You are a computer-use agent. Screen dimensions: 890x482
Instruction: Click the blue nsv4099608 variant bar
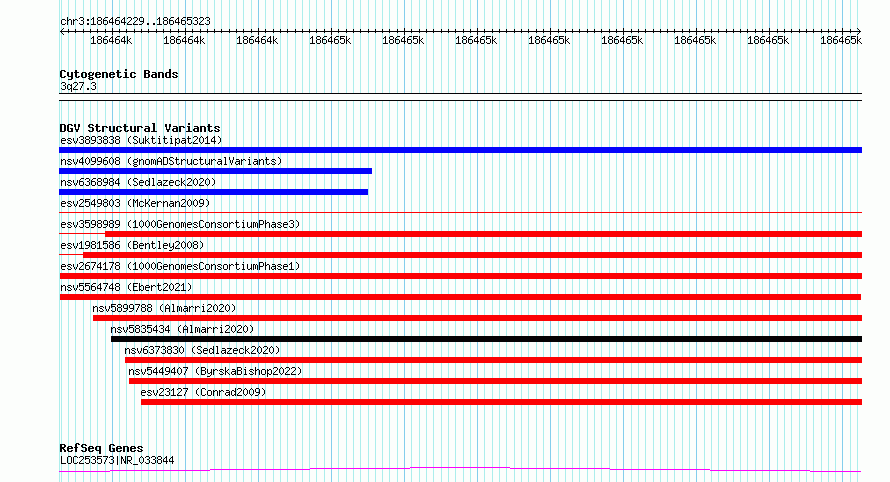coord(216,171)
